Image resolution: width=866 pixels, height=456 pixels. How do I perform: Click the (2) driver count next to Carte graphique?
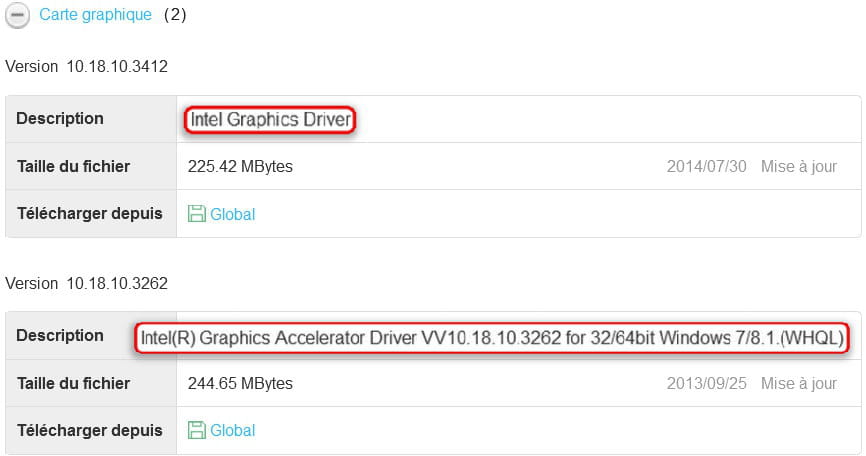(175, 14)
